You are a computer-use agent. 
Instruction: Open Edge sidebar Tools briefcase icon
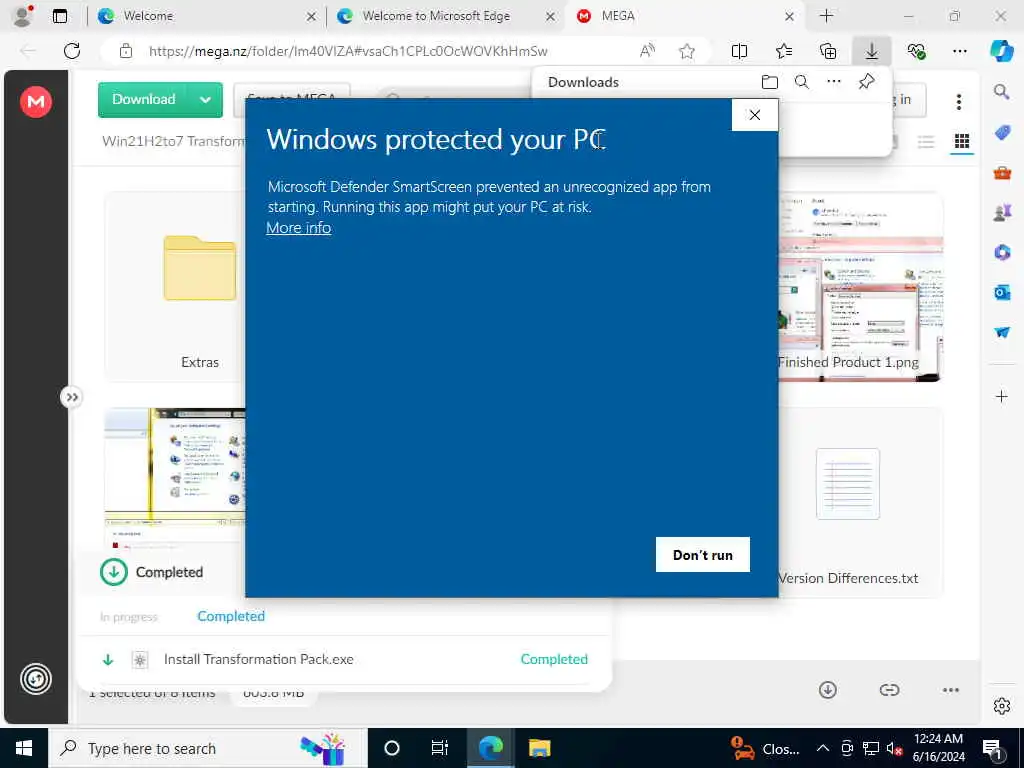pos(1002,172)
